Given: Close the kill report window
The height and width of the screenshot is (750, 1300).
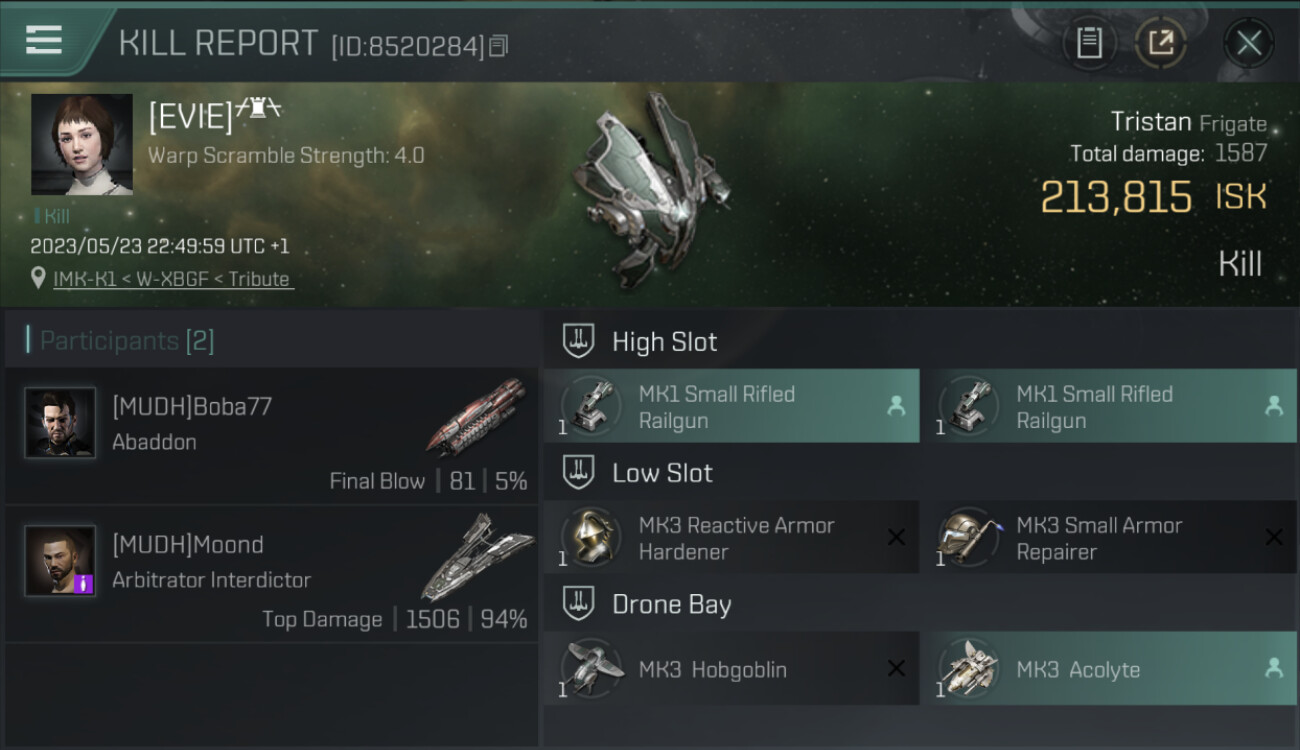Looking at the screenshot, I should [1249, 43].
